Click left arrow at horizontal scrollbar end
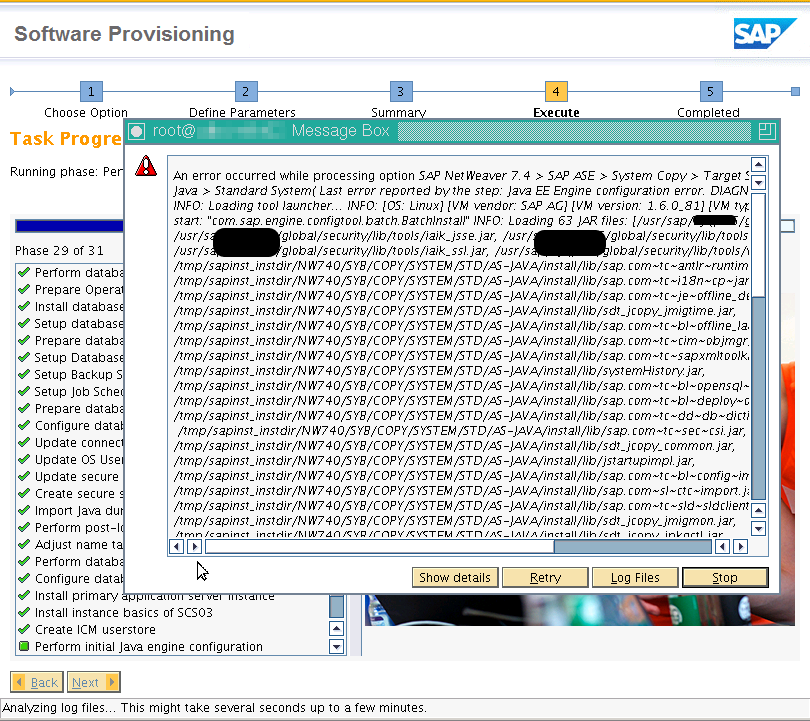Viewport: 810px width, 721px height. tap(722, 546)
